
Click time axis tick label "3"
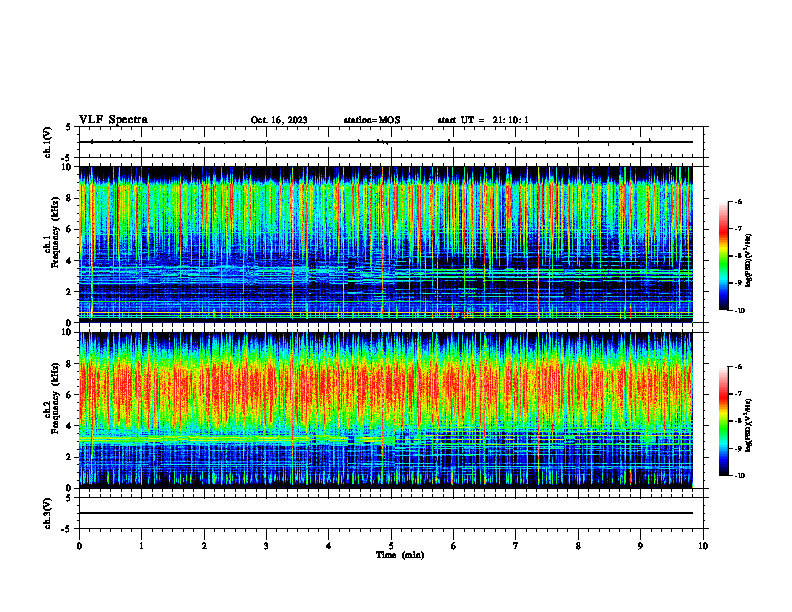click(x=266, y=546)
